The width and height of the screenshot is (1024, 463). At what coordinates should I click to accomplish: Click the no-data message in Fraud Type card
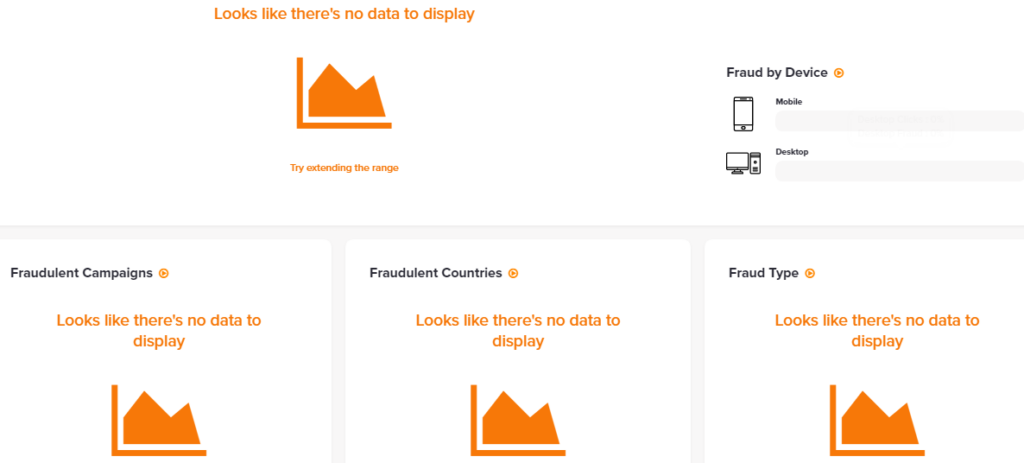tap(877, 331)
